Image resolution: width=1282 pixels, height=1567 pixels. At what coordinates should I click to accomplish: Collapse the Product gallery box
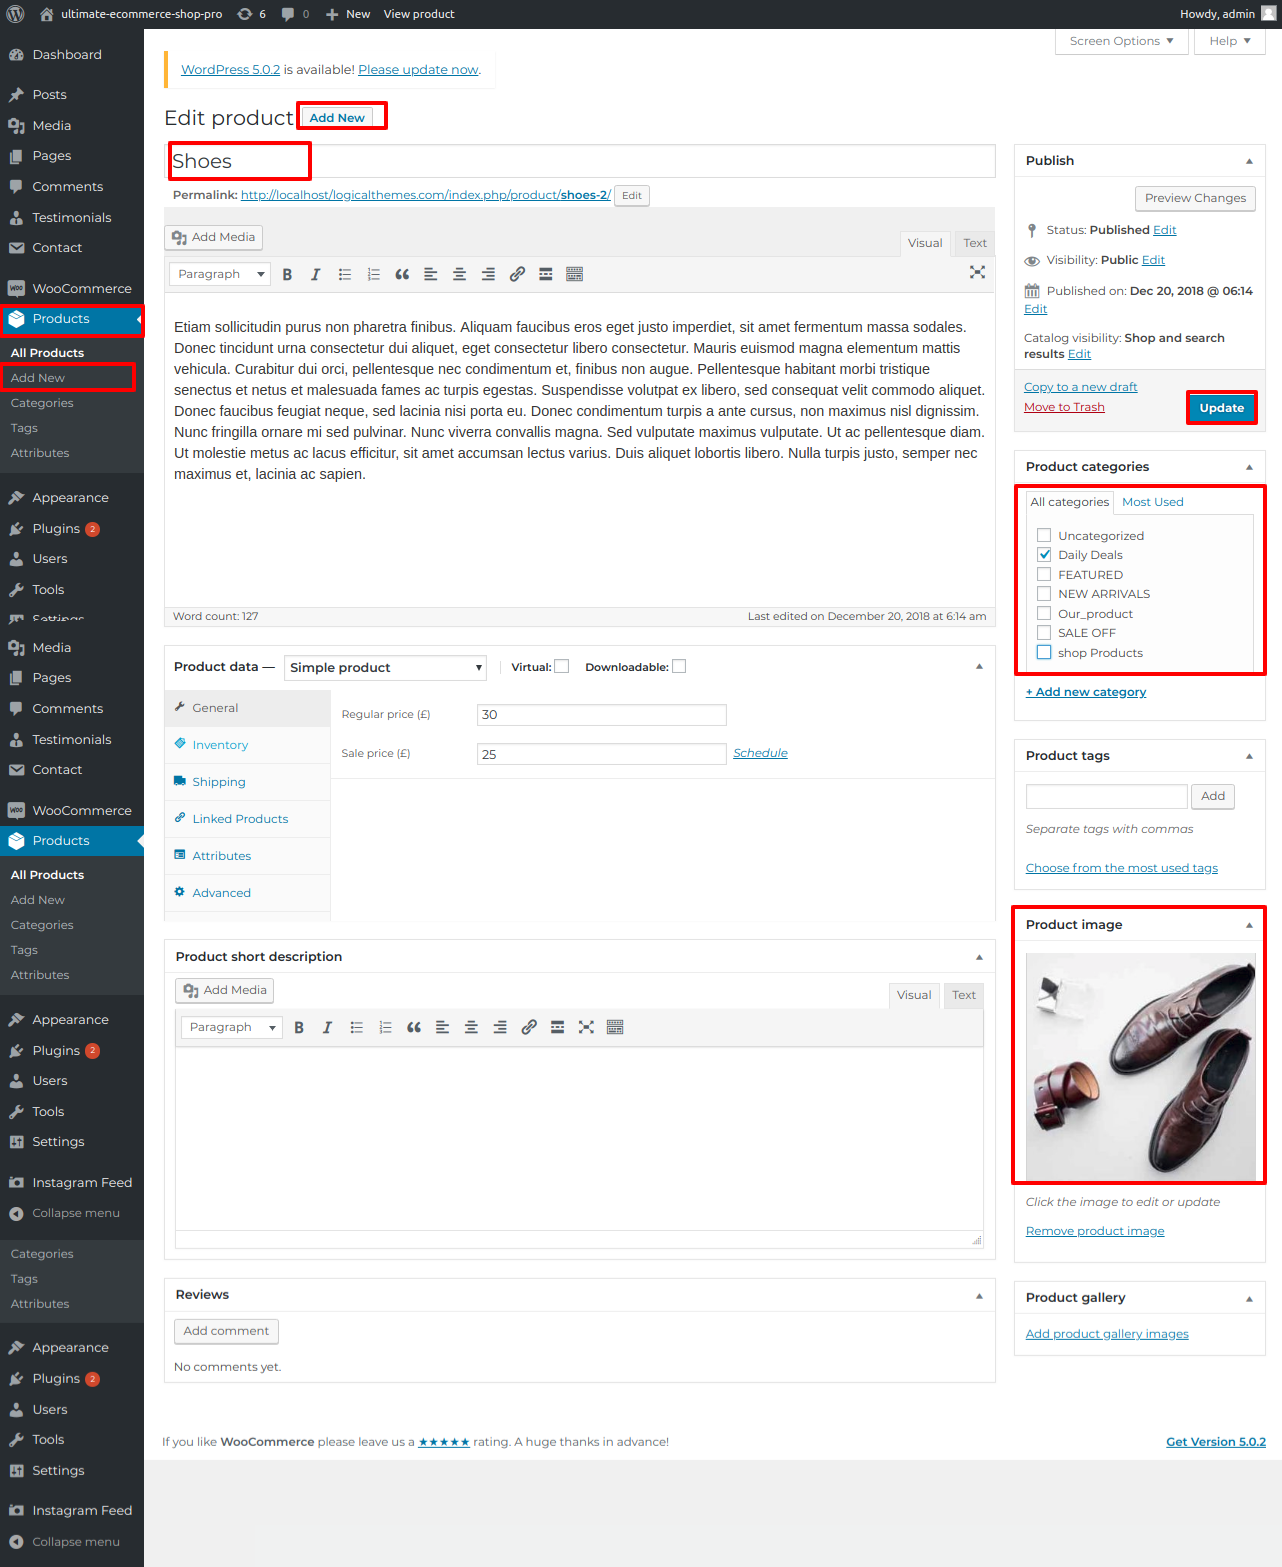[1249, 1298]
